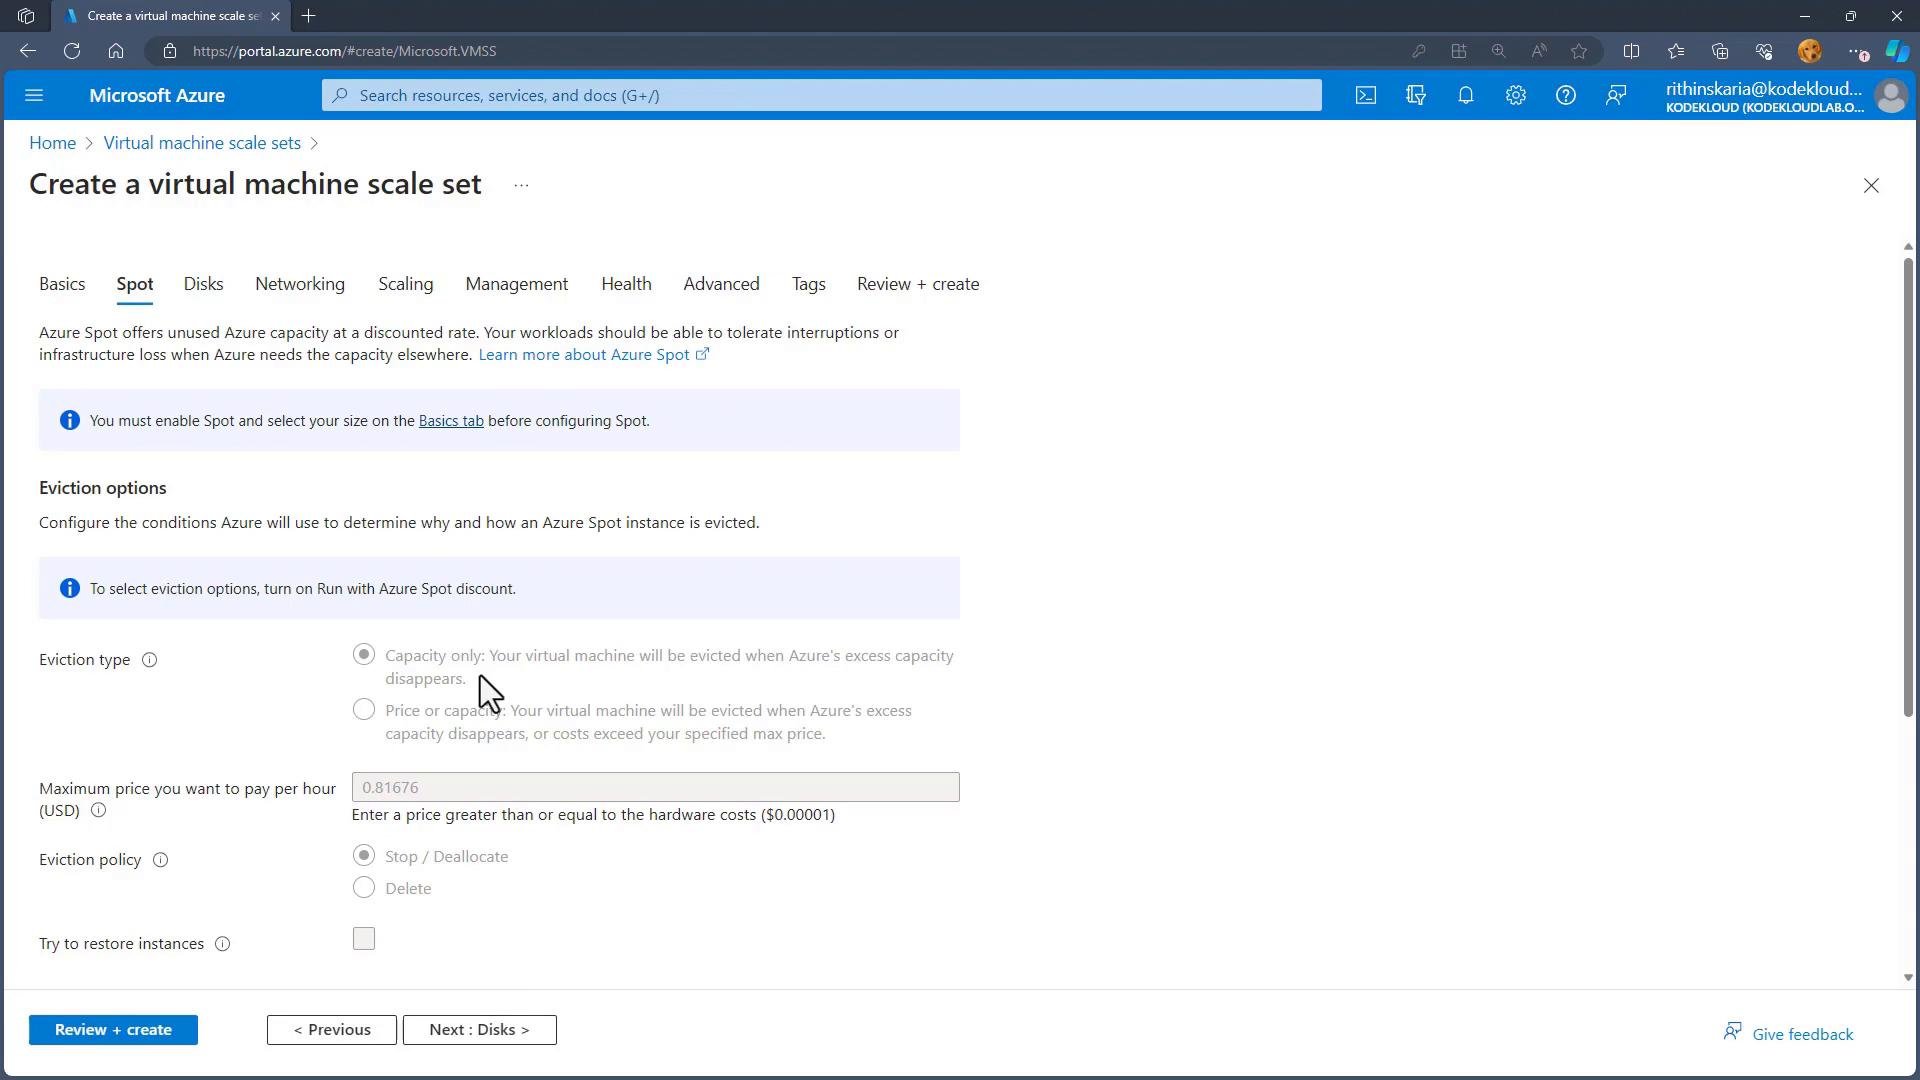
Task: Reload the page with the browser refresh icon
Action: 72,51
